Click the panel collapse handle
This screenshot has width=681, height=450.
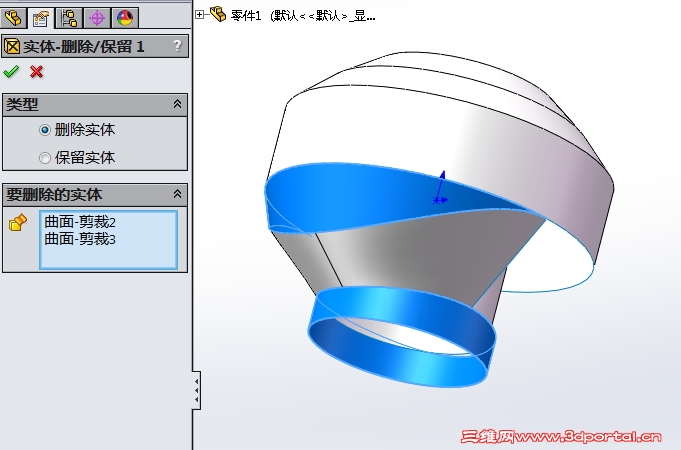196,390
